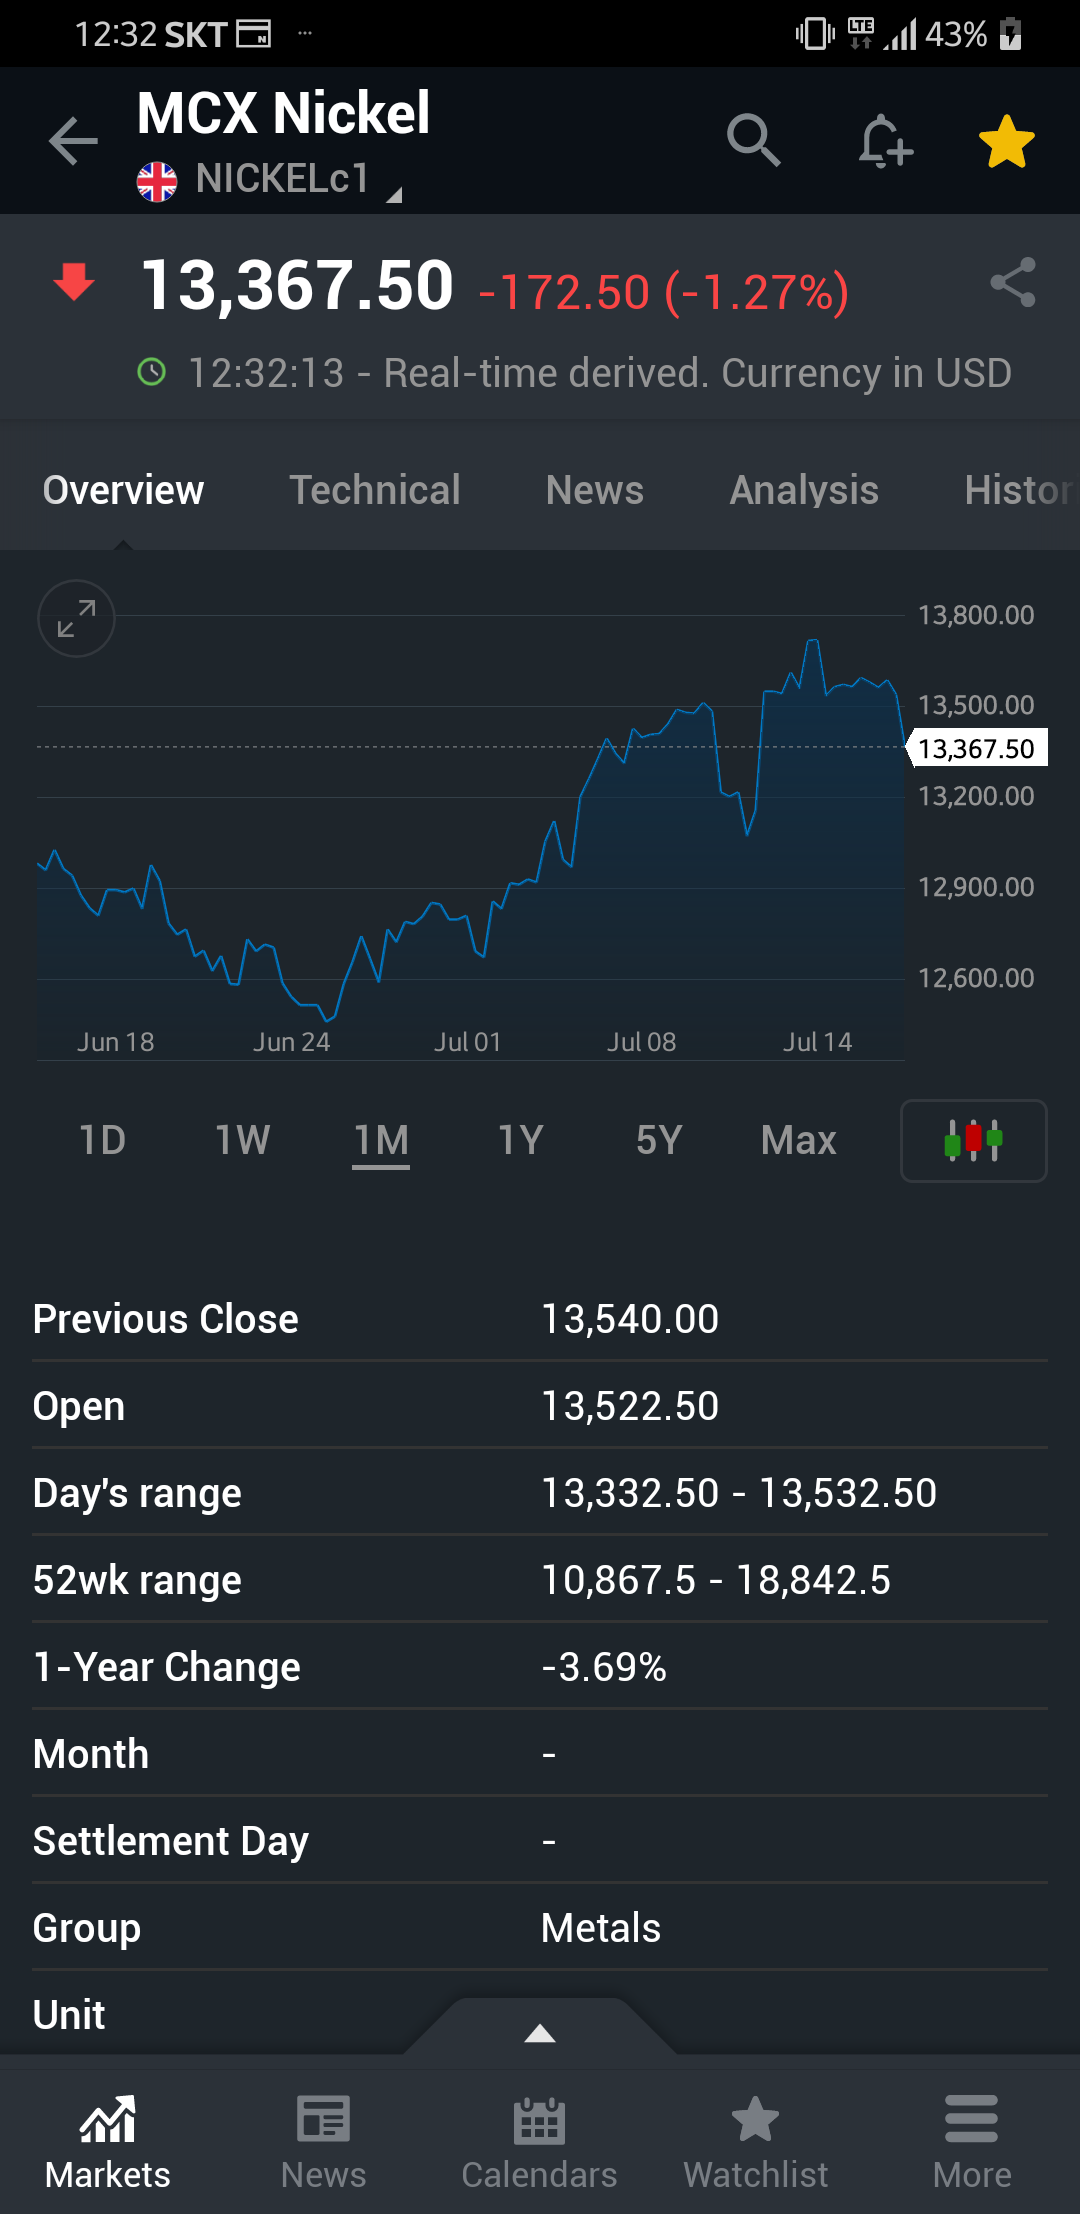The height and width of the screenshot is (2214, 1080).
Task: Tap the green real-time clock icon
Action: click(151, 373)
